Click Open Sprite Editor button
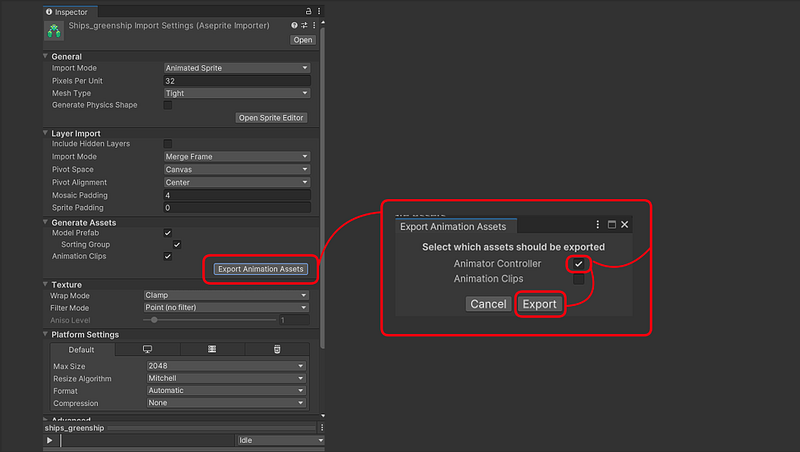Image resolution: width=800 pixels, height=452 pixels. point(271,118)
